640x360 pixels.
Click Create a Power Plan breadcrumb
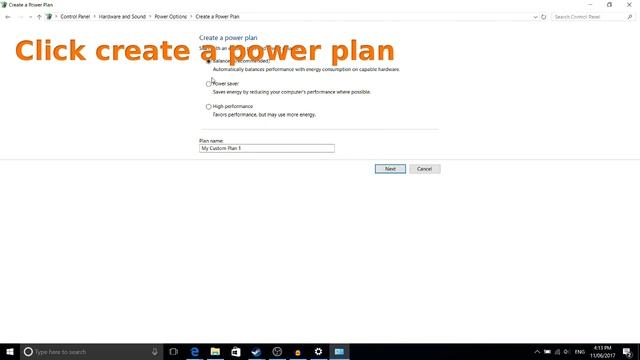pyautogui.click(x=218, y=17)
